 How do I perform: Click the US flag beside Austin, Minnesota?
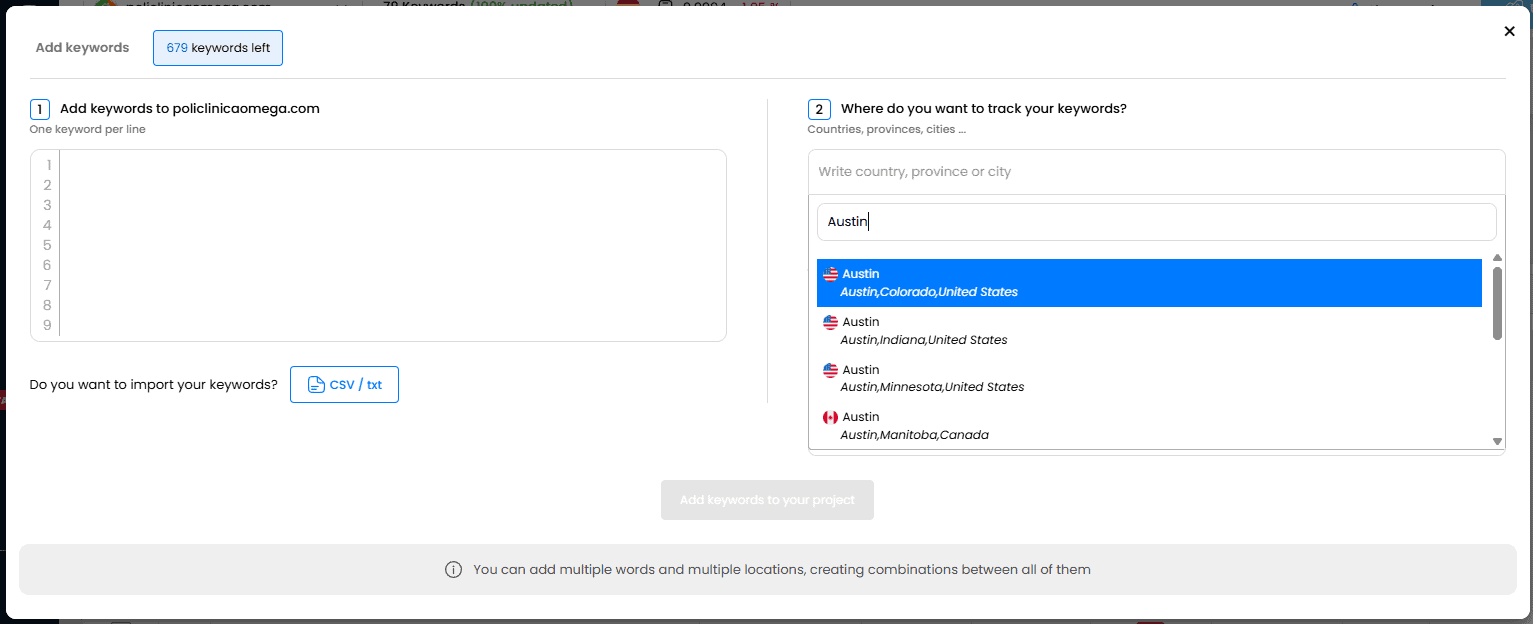coord(830,370)
